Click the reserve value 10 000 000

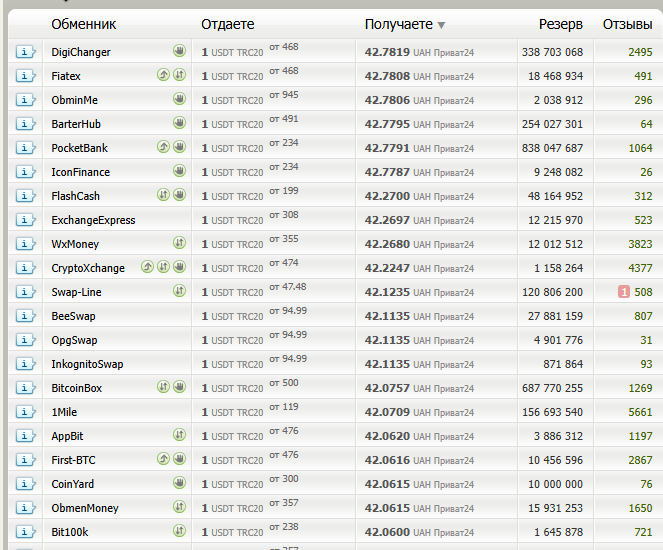(555, 484)
